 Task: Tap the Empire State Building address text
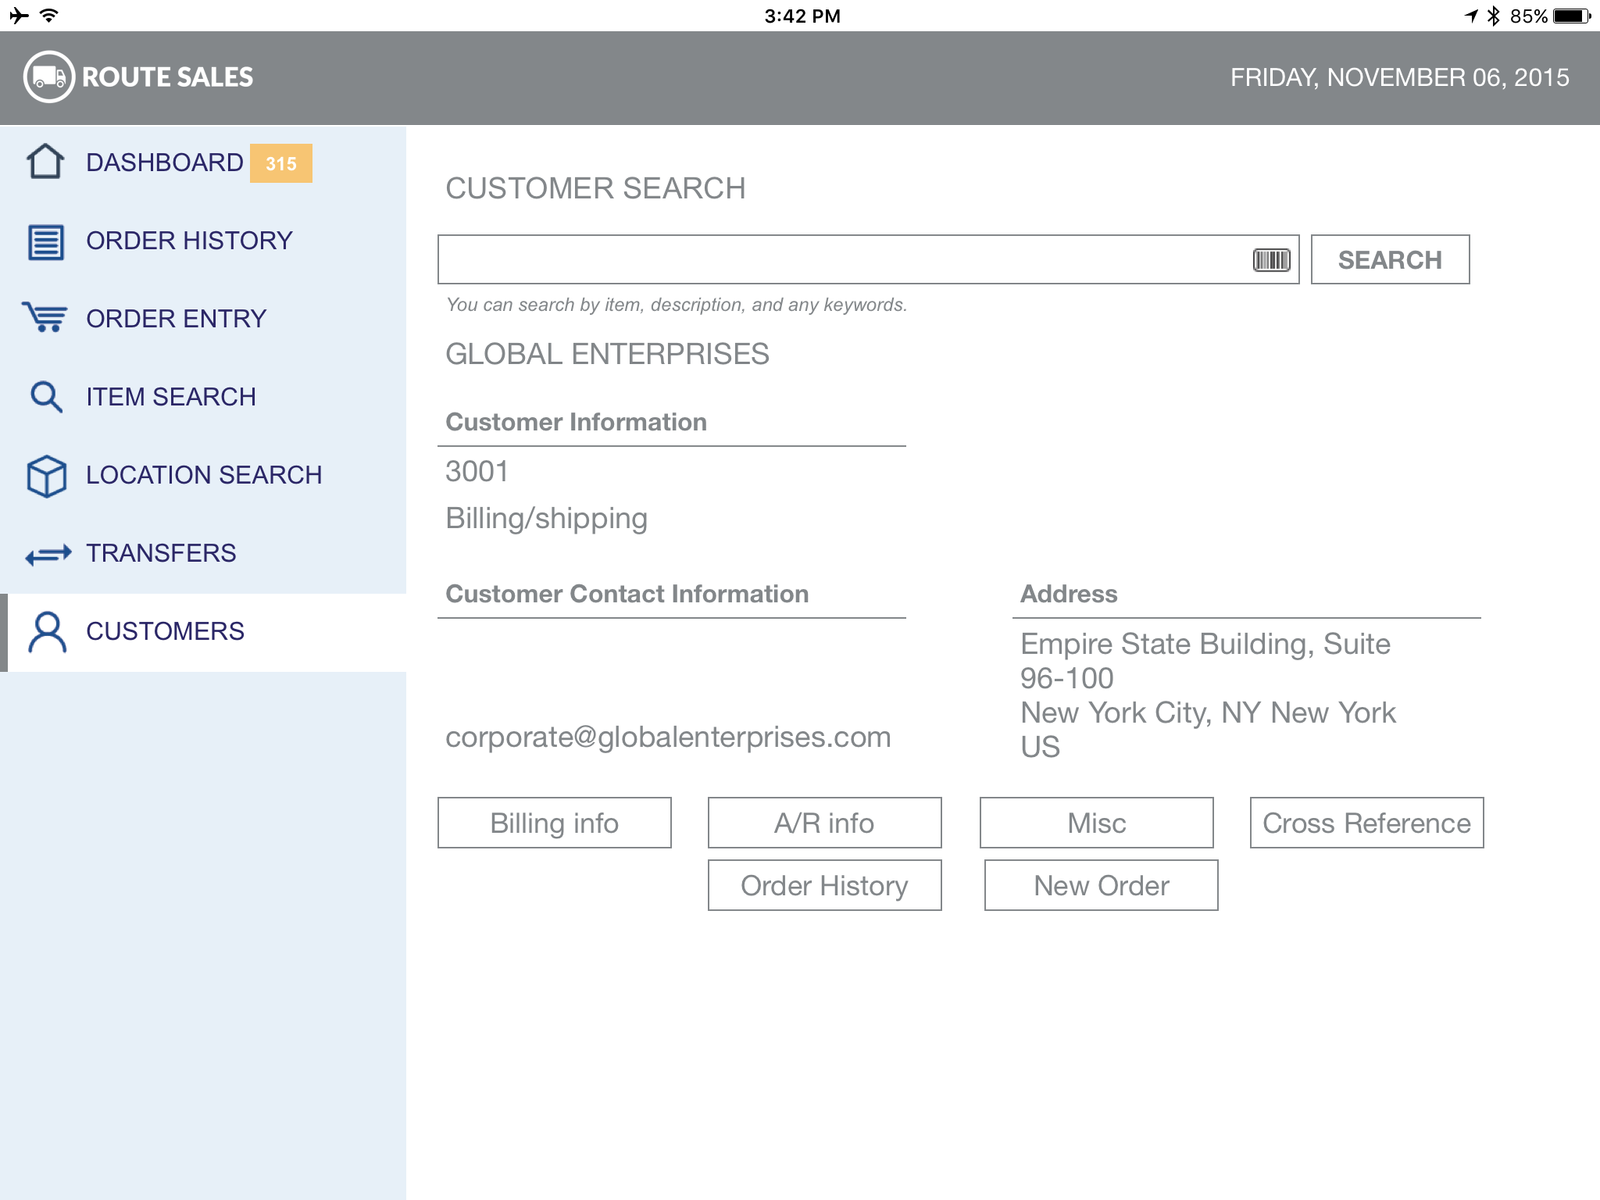pos(1208,695)
